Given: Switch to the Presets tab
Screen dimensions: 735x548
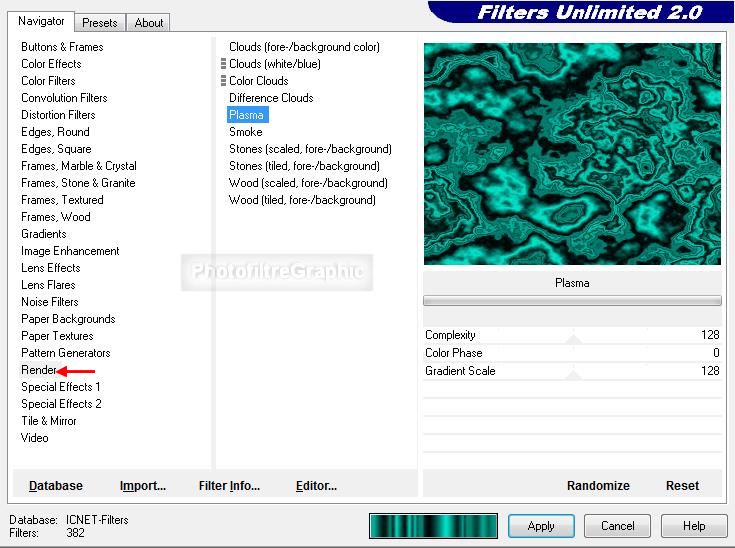Looking at the screenshot, I should click(x=99, y=23).
